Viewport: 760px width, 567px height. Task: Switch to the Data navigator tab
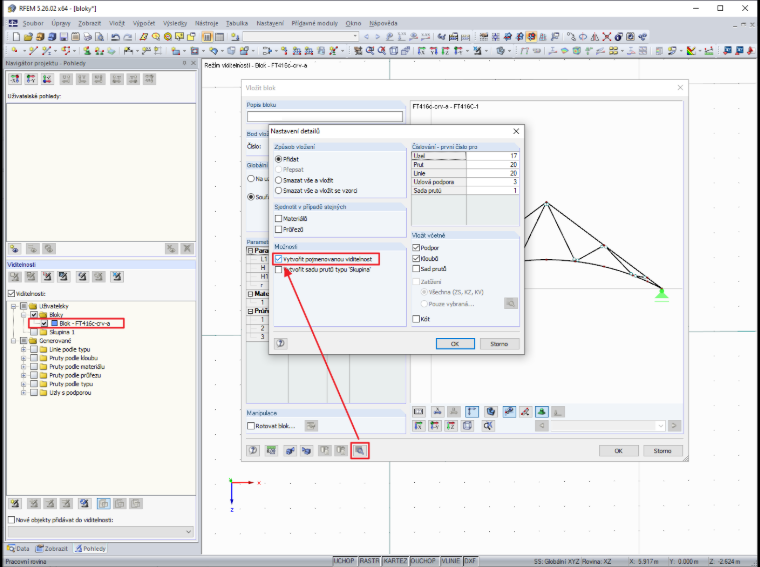tap(18, 549)
